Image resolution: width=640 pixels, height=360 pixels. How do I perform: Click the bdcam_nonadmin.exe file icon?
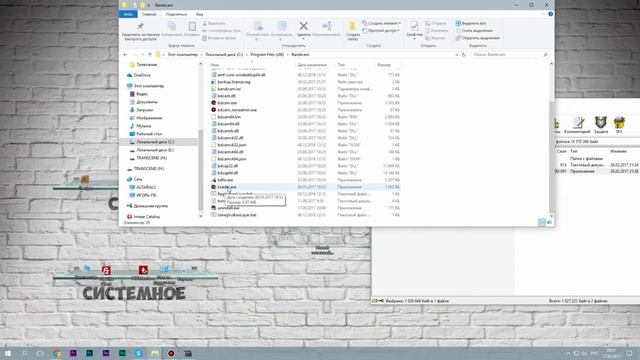tap(213, 110)
